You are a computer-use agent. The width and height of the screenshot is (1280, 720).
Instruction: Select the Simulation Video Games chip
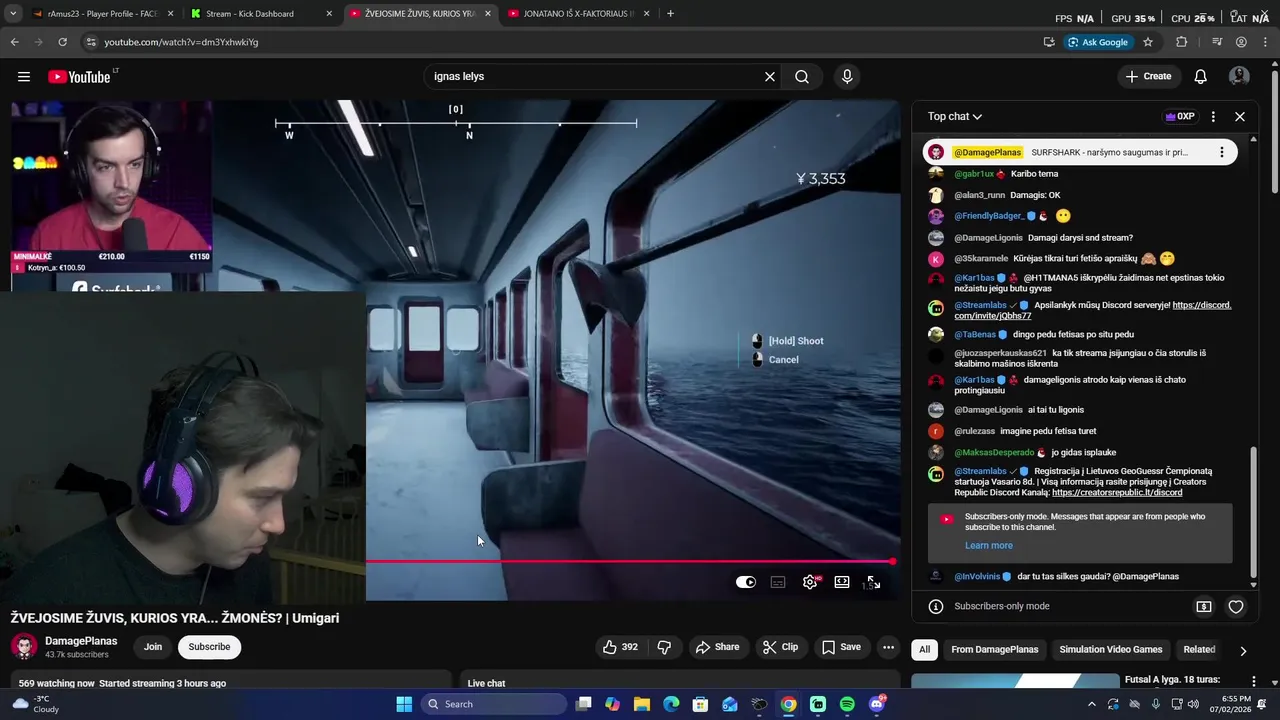click(1110, 650)
